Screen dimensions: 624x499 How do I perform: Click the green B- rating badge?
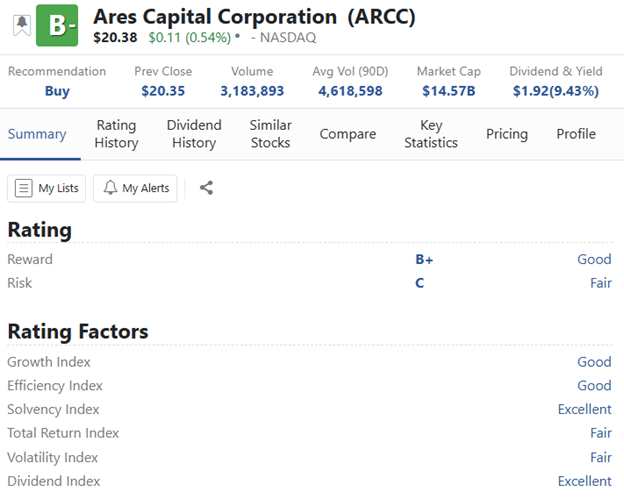pyautogui.click(x=57, y=26)
